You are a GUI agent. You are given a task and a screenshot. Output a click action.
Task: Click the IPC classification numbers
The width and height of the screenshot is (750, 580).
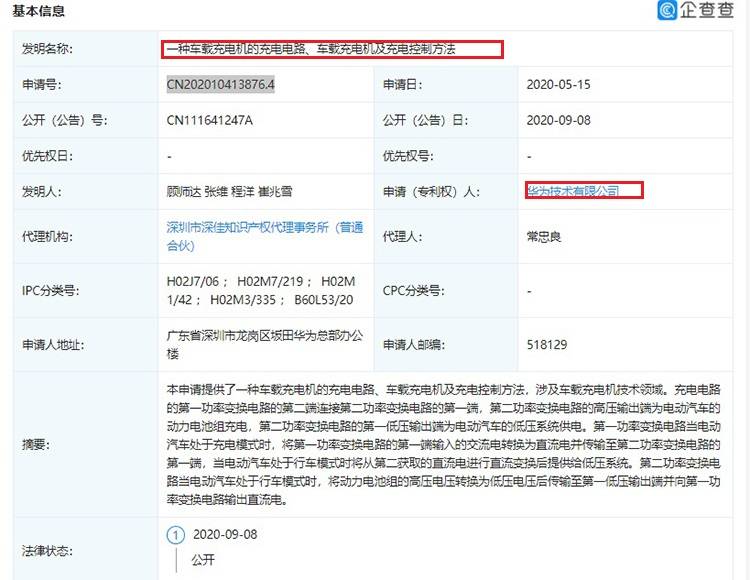click(261, 290)
